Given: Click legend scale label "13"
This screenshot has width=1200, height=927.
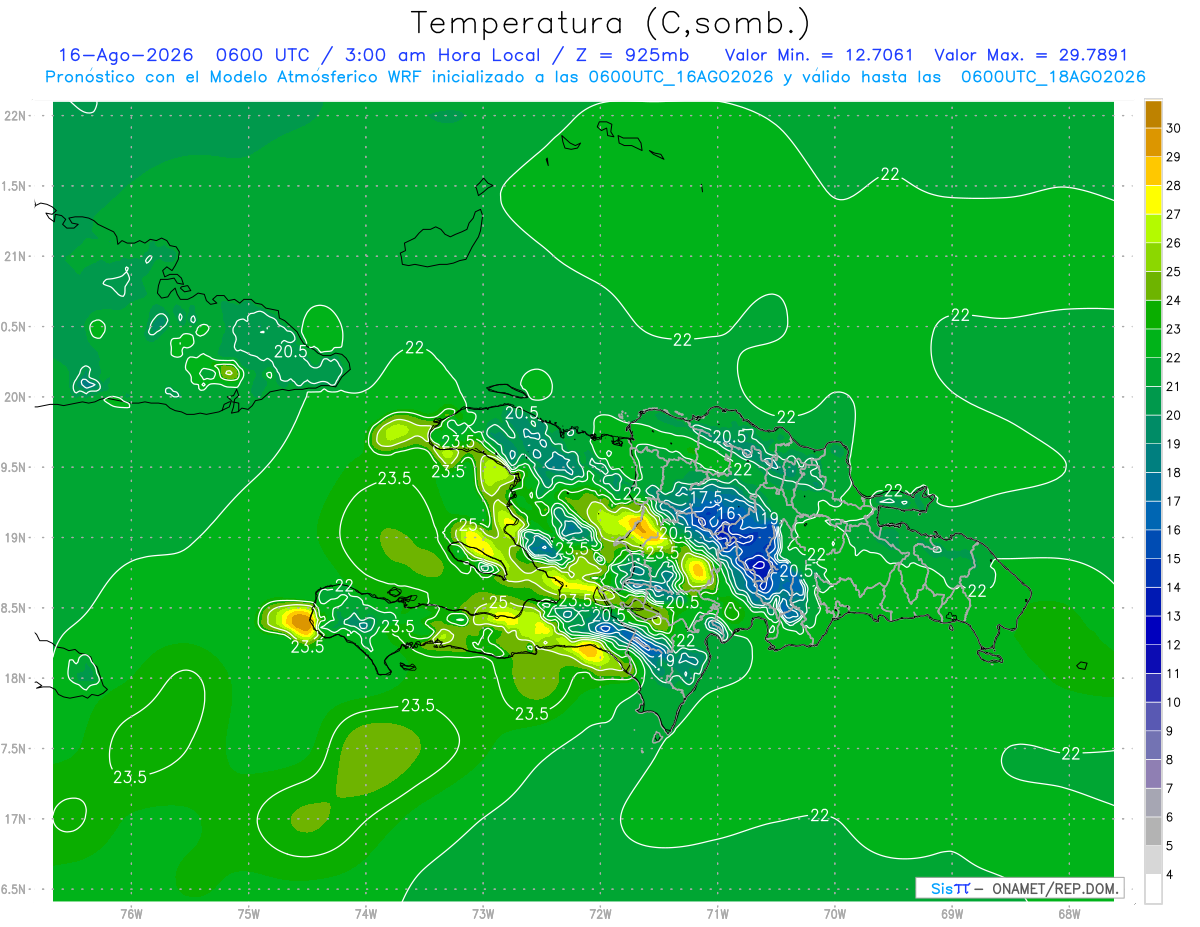Looking at the screenshot, I should [x=1174, y=616].
